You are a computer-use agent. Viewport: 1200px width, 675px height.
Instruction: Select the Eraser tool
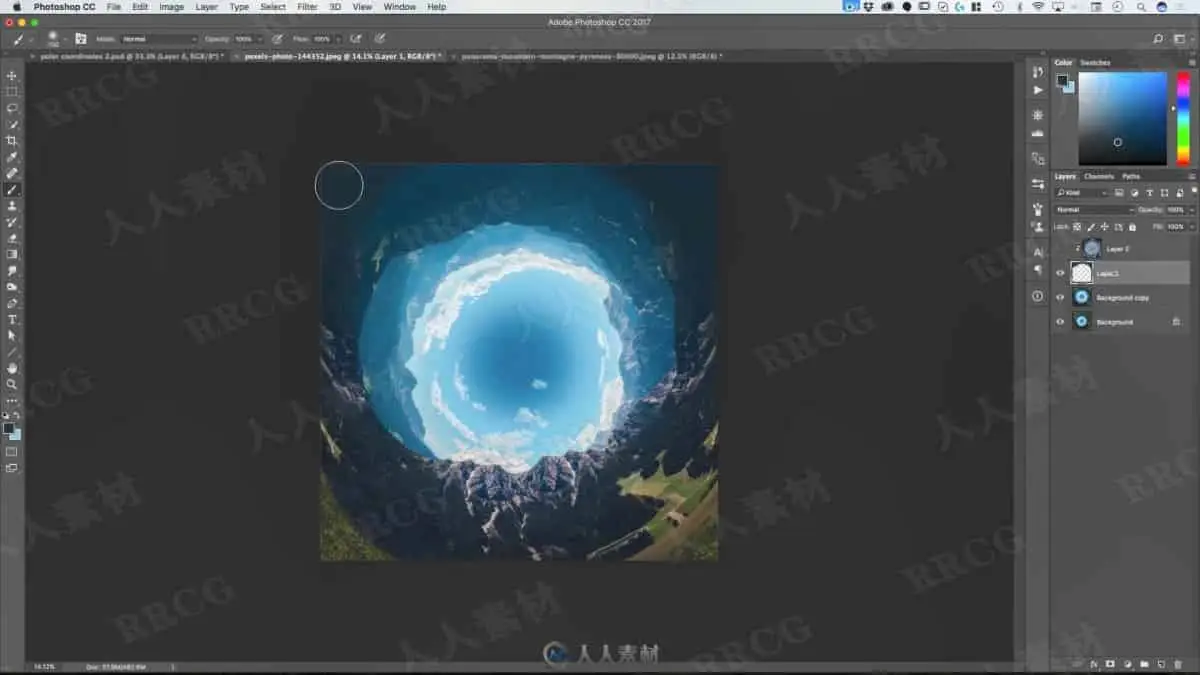pyautogui.click(x=12, y=238)
